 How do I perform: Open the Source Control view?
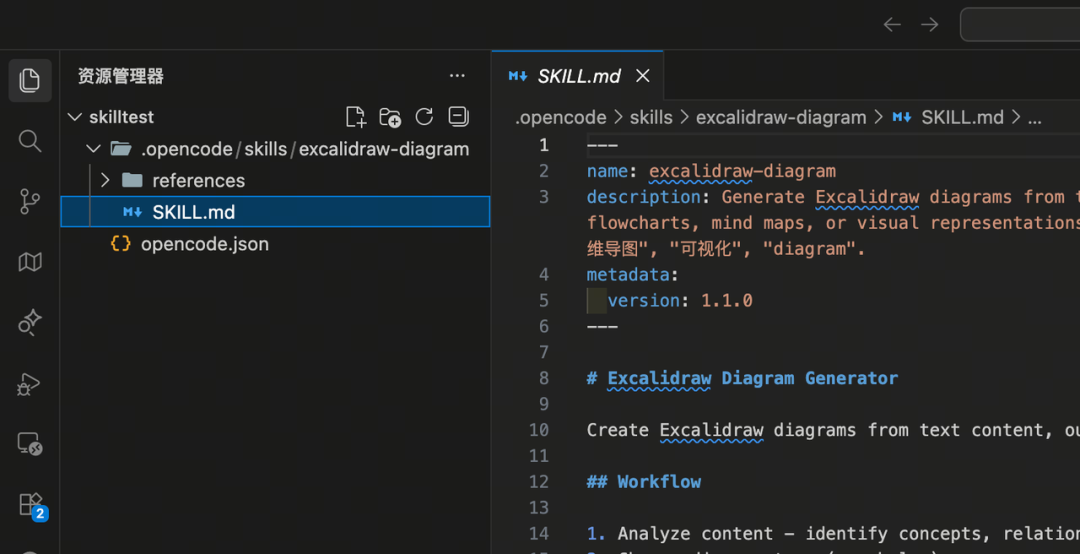(x=30, y=201)
